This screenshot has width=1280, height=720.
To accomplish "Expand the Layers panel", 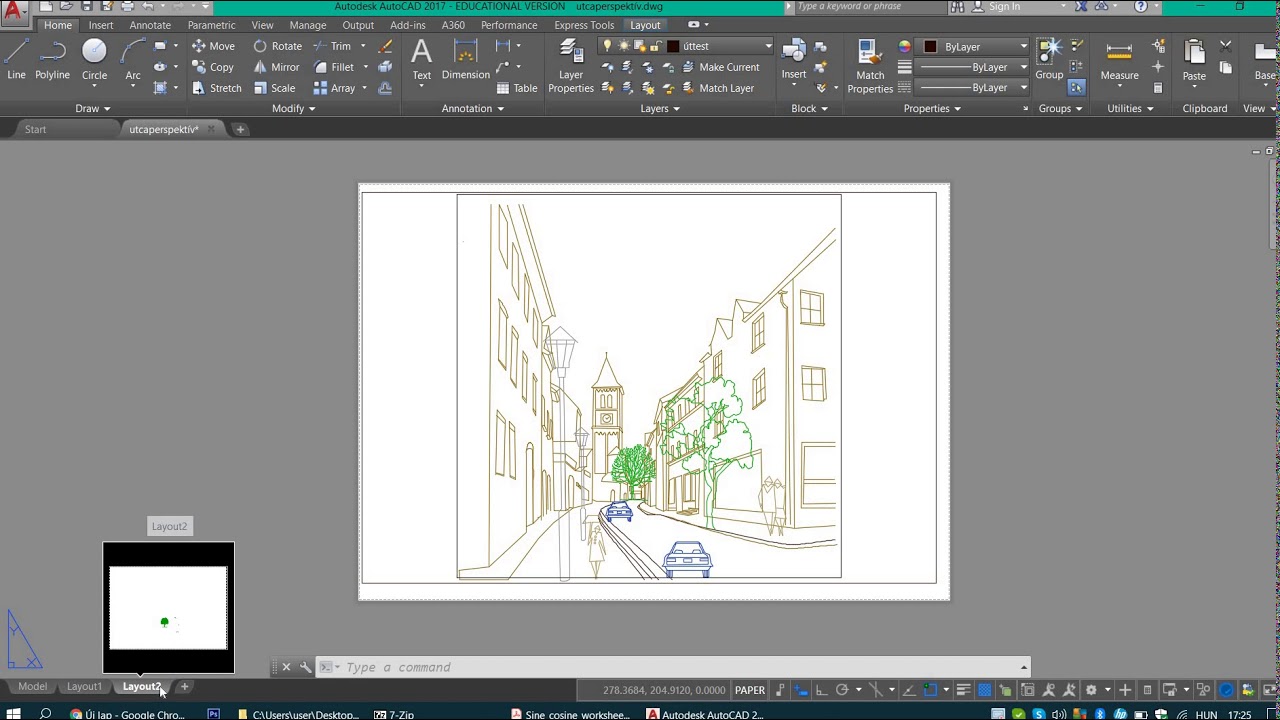I will (x=660, y=108).
